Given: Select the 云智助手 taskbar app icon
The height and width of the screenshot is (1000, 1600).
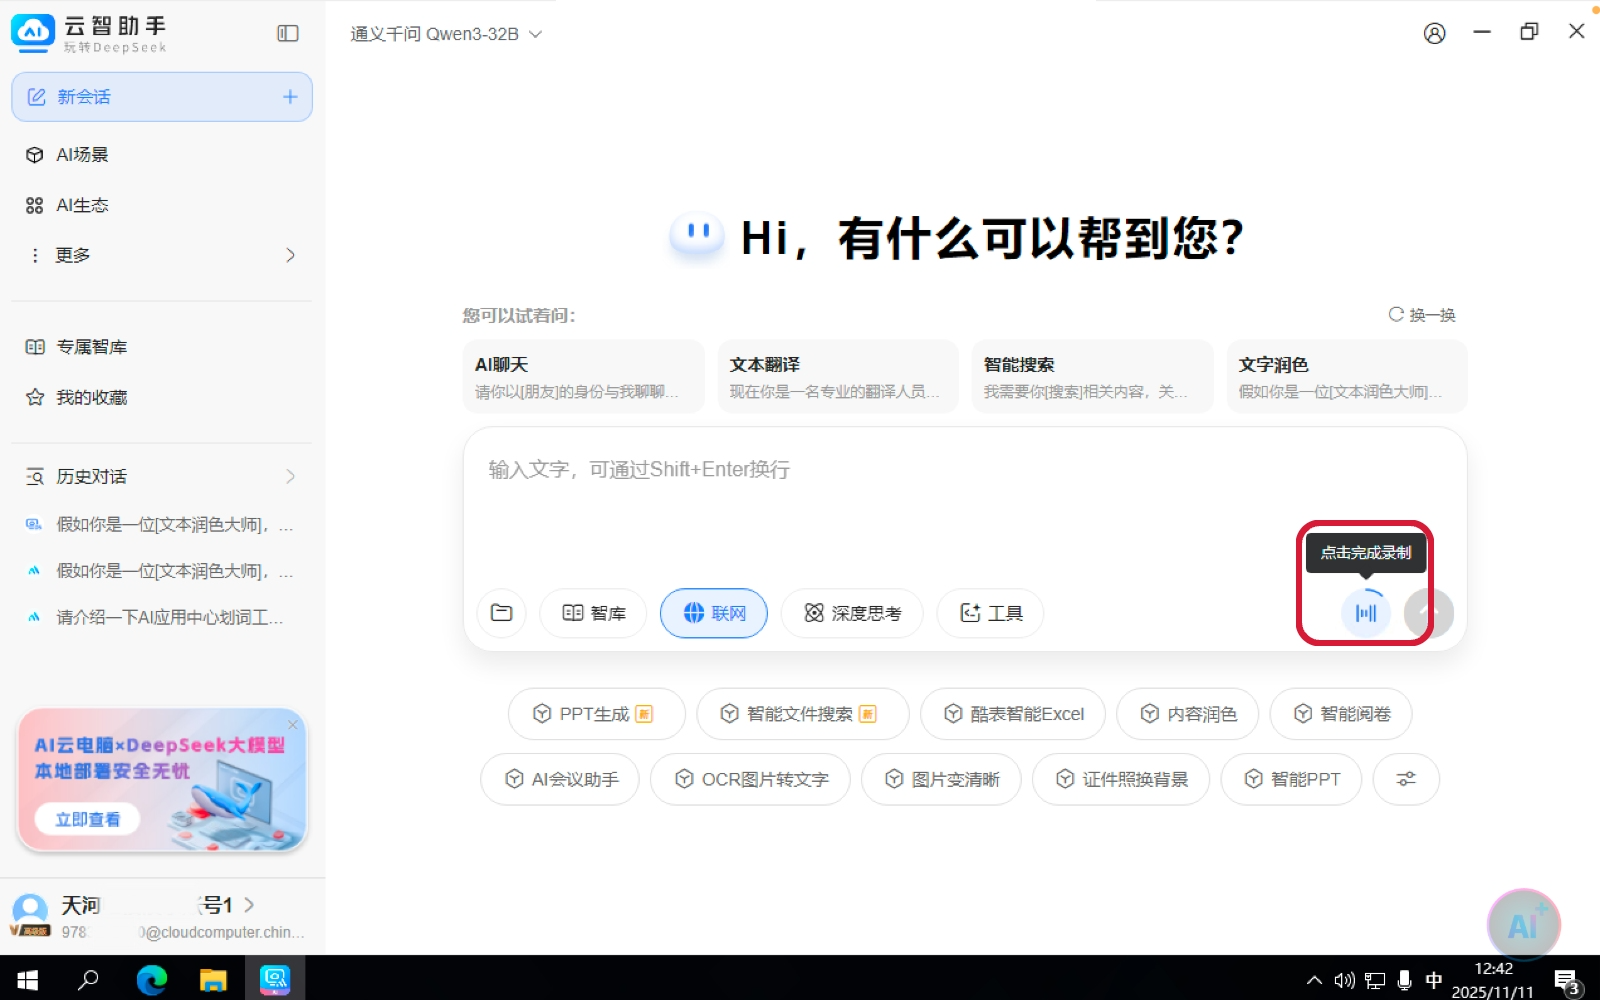Looking at the screenshot, I should (274, 979).
